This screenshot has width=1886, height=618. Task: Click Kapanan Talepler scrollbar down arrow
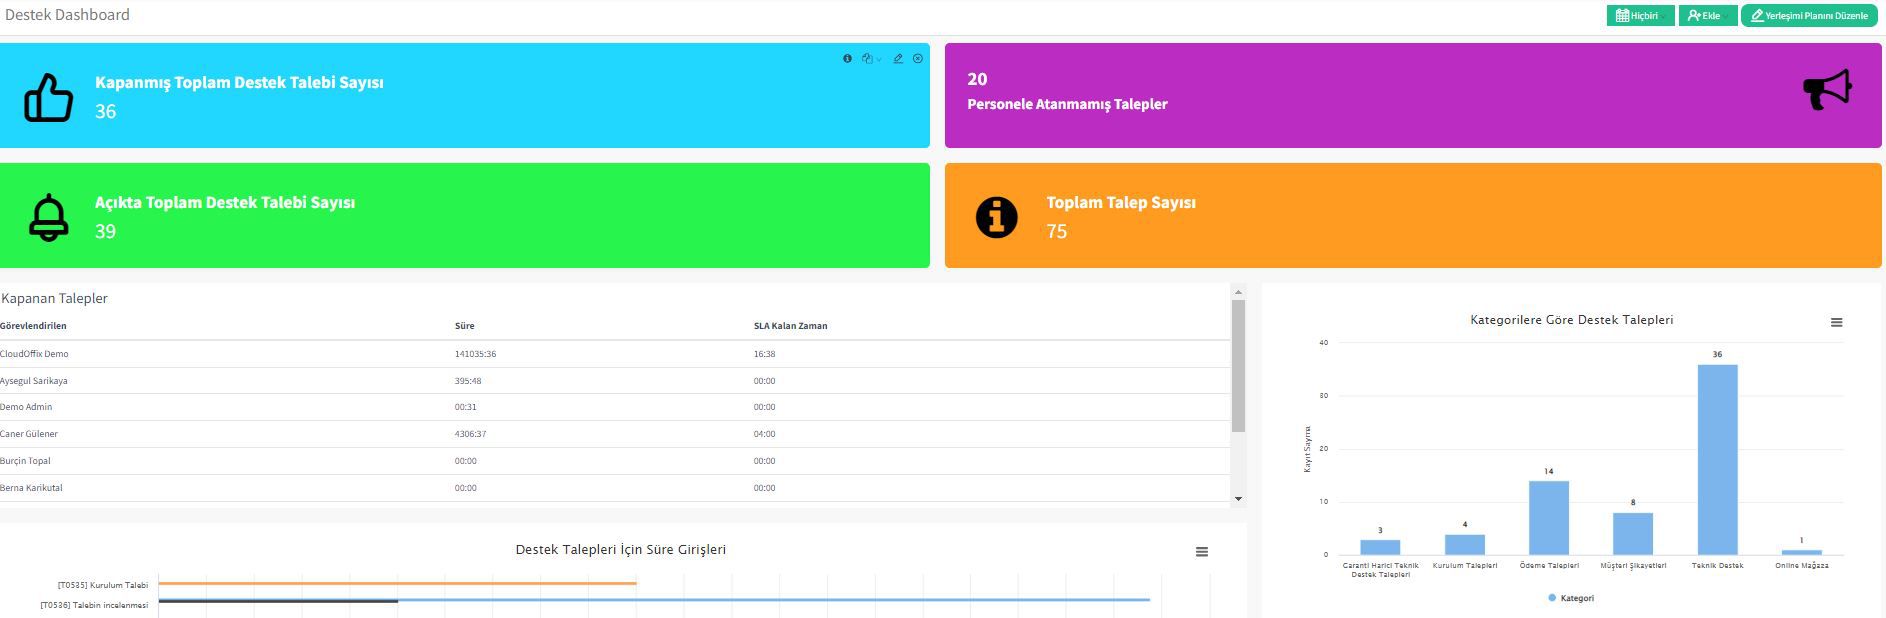1238,498
